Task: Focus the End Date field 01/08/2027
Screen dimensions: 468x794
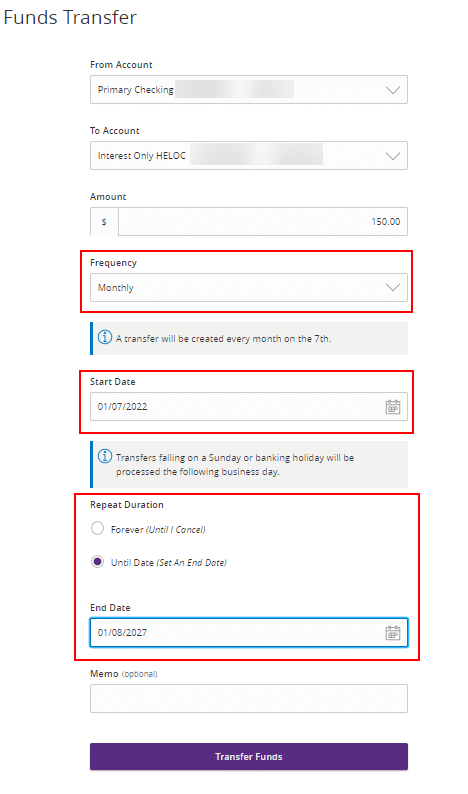Action: pyautogui.click(x=249, y=632)
